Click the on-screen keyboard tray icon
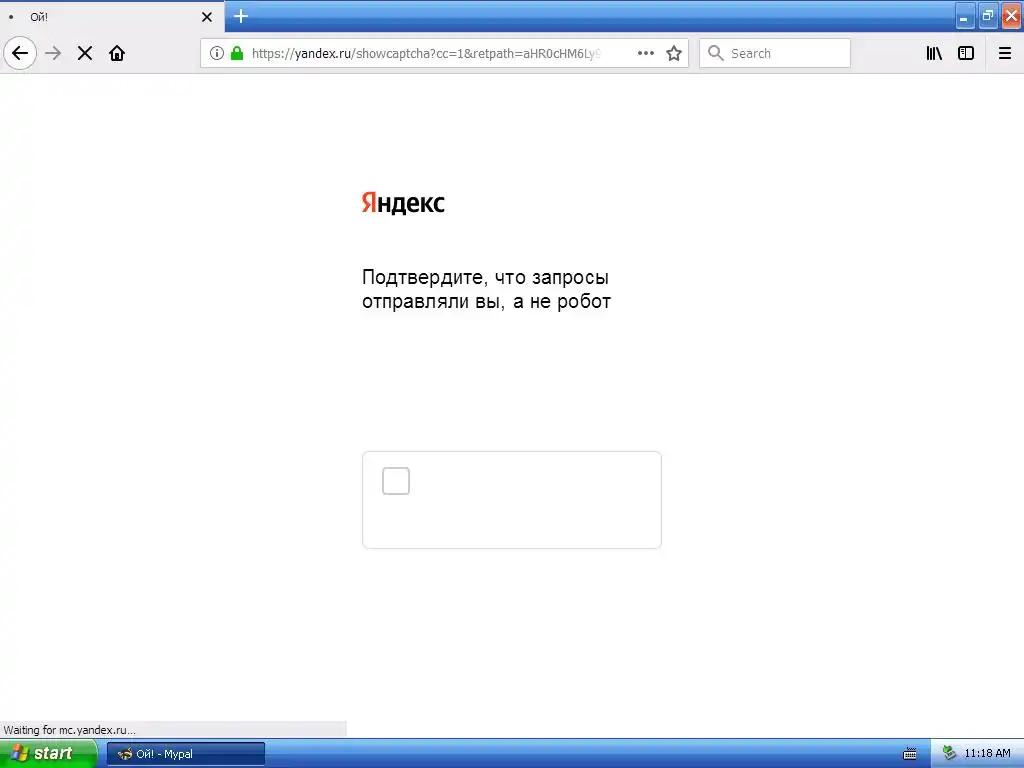The image size is (1024, 768). (x=910, y=754)
